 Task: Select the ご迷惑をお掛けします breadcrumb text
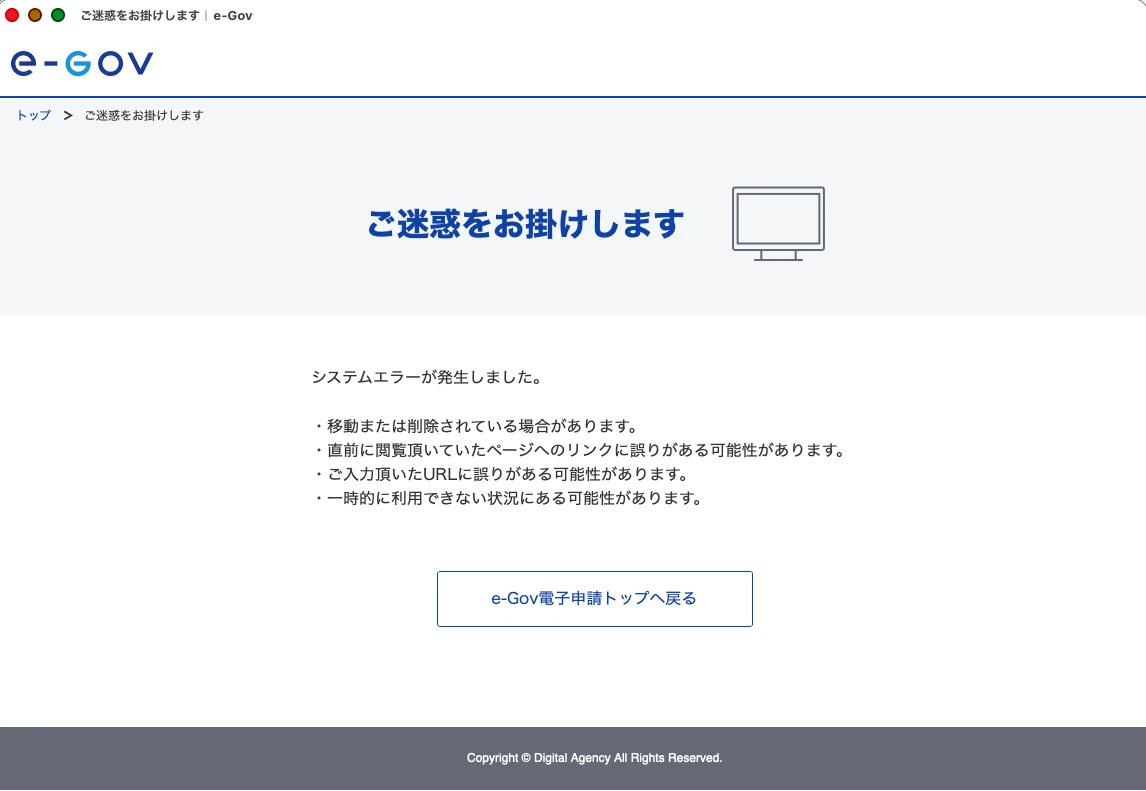[144, 116]
